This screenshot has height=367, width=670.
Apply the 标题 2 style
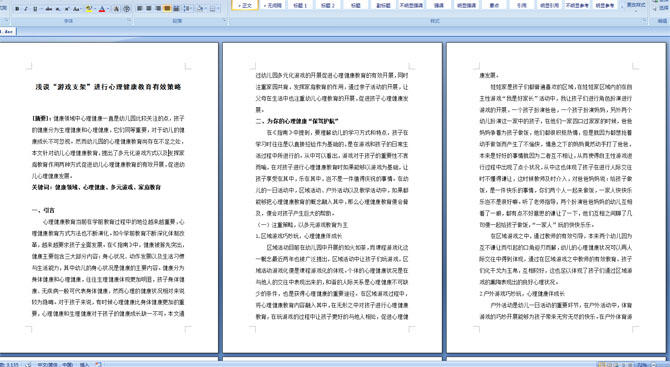click(328, 5)
